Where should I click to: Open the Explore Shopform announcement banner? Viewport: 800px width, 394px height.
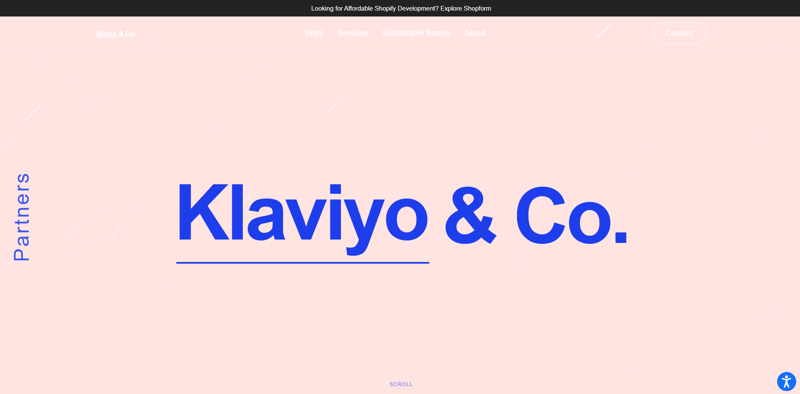pos(401,8)
